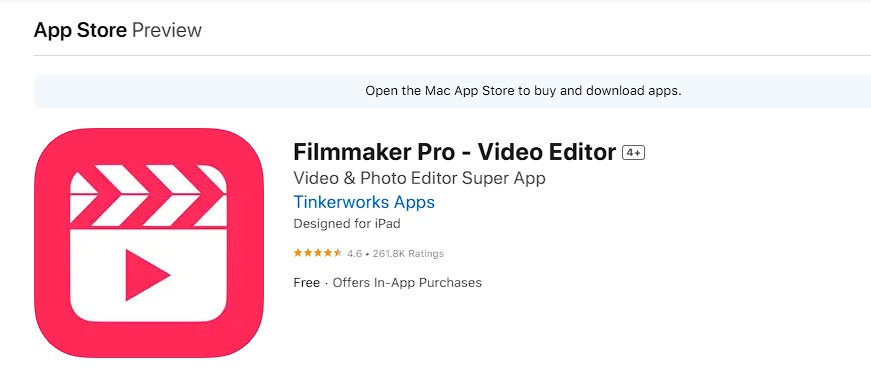
Task: Click the 4.6 average rating number
Action: 354,254
